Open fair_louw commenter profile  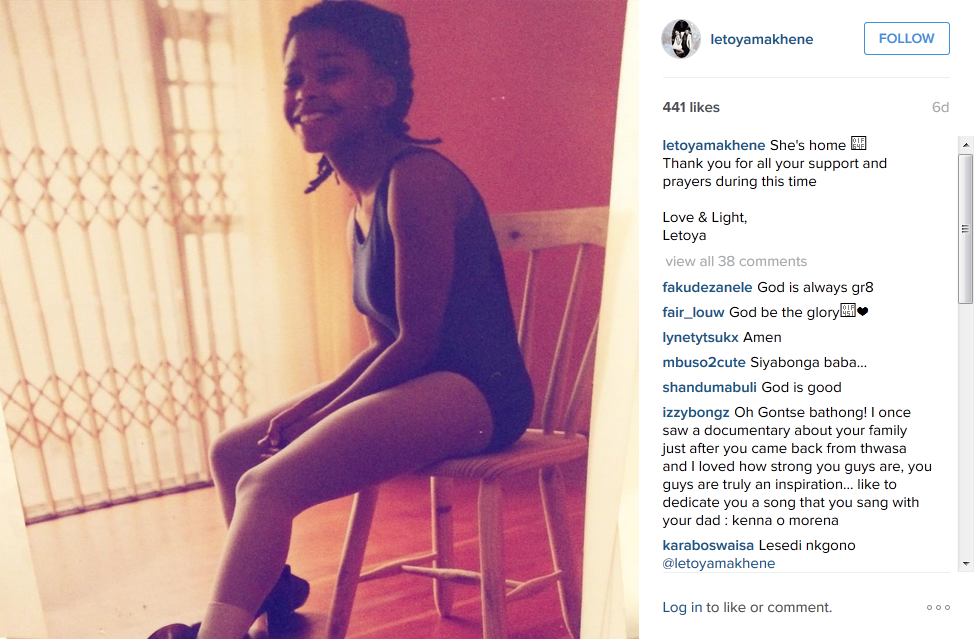click(693, 312)
